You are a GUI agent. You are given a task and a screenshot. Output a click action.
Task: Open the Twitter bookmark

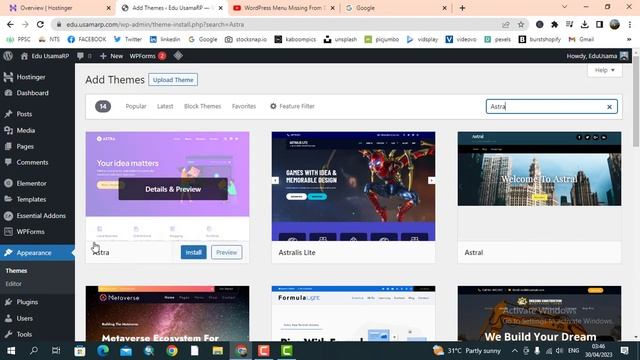point(128,39)
